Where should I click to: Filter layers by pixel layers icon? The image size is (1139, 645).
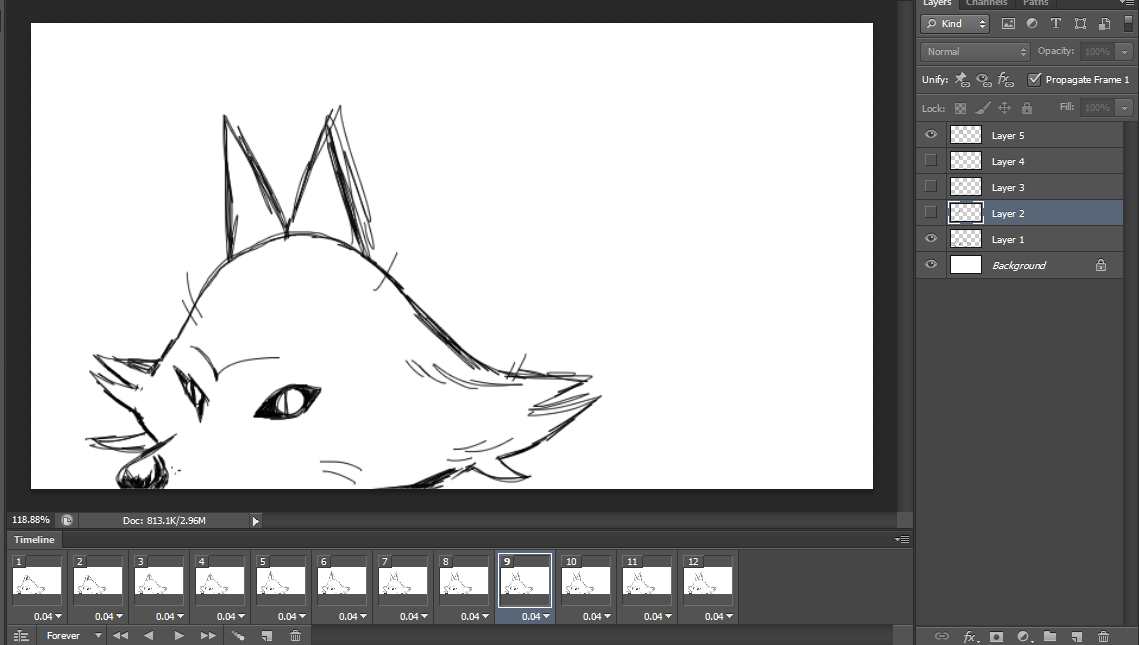[x=1008, y=23]
